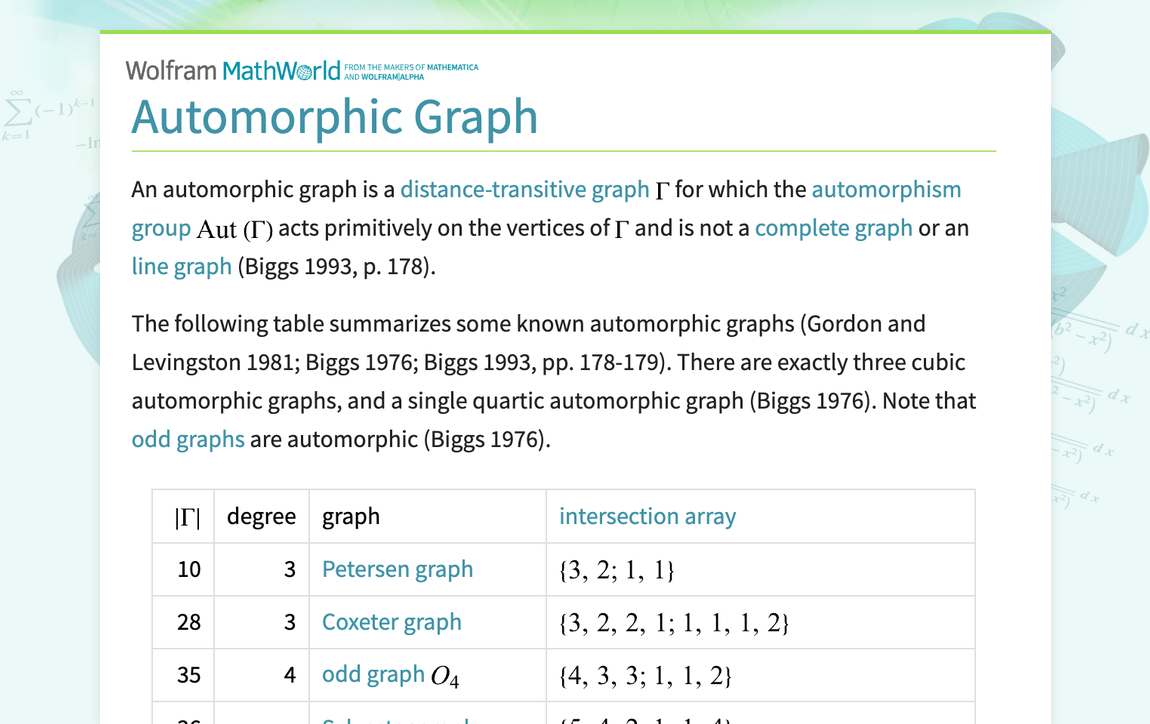Click the table cell showing 28 vertices
Viewport: 1150px width, 724px height.
pos(184,622)
